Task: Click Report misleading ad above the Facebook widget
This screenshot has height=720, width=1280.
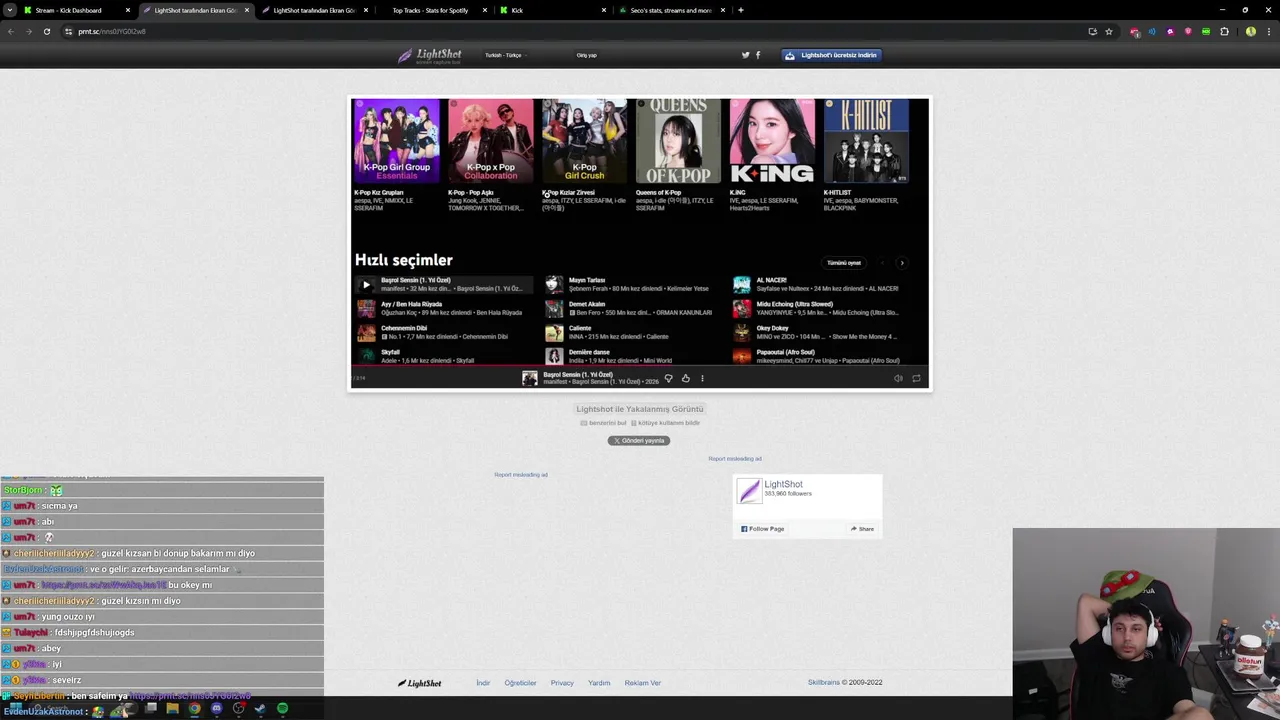Action: (x=735, y=459)
